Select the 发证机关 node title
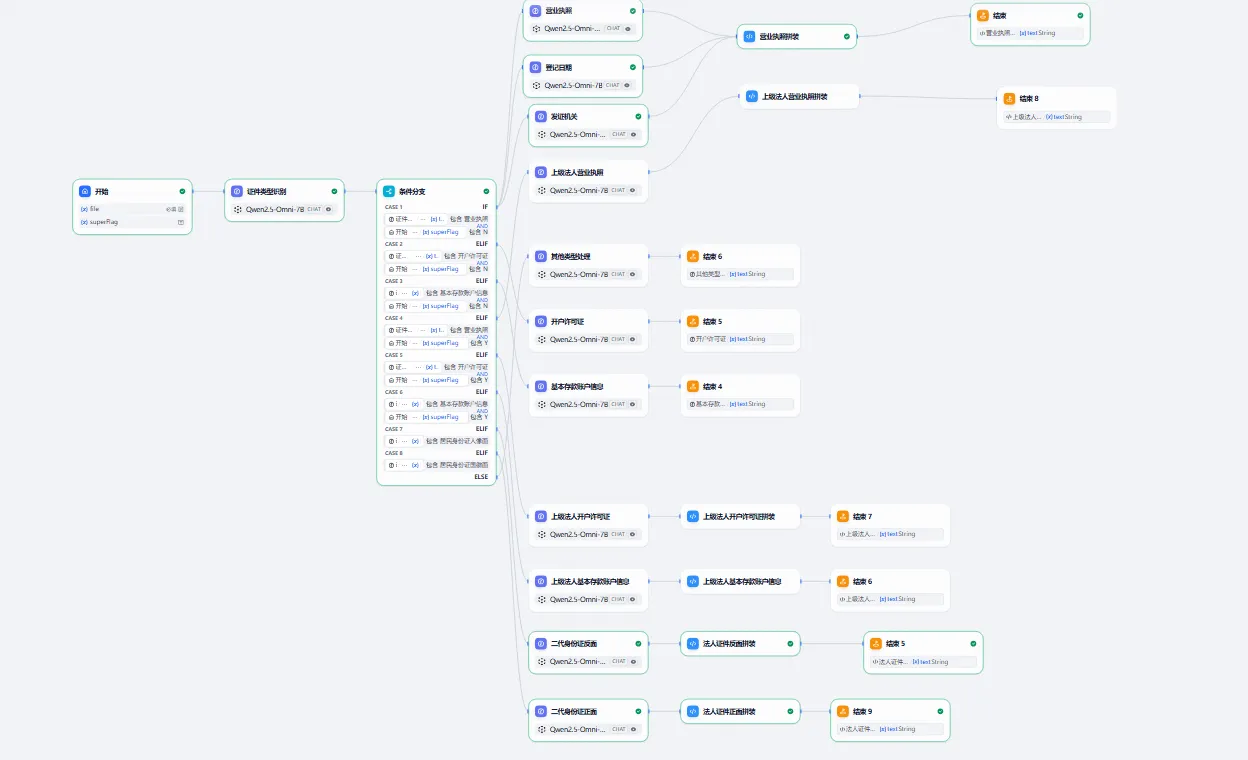Screen dimensions: 1248x760 click(x=564, y=116)
